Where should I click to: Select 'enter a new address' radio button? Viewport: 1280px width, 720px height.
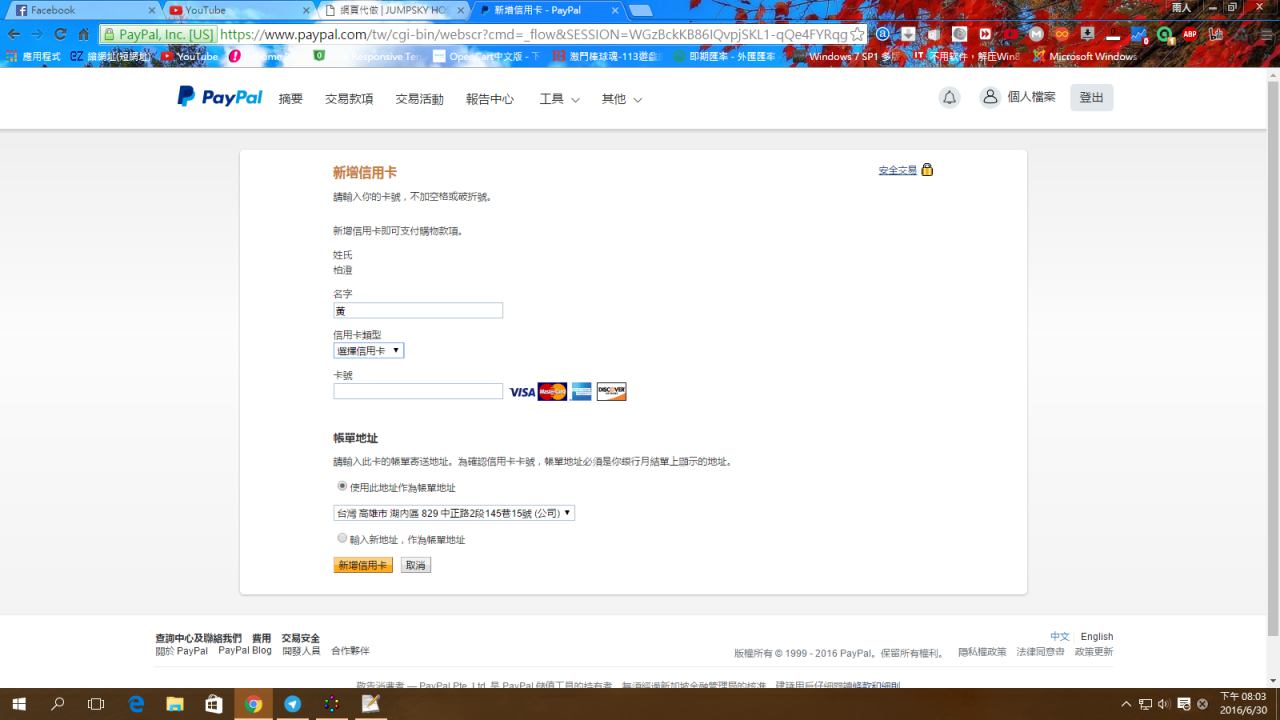(x=342, y=538)
